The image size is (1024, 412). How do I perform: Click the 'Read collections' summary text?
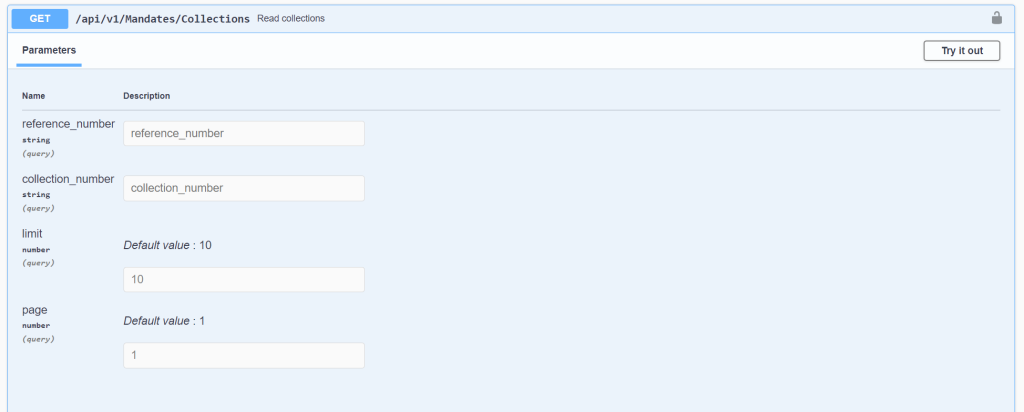click(x=291, y=19)
